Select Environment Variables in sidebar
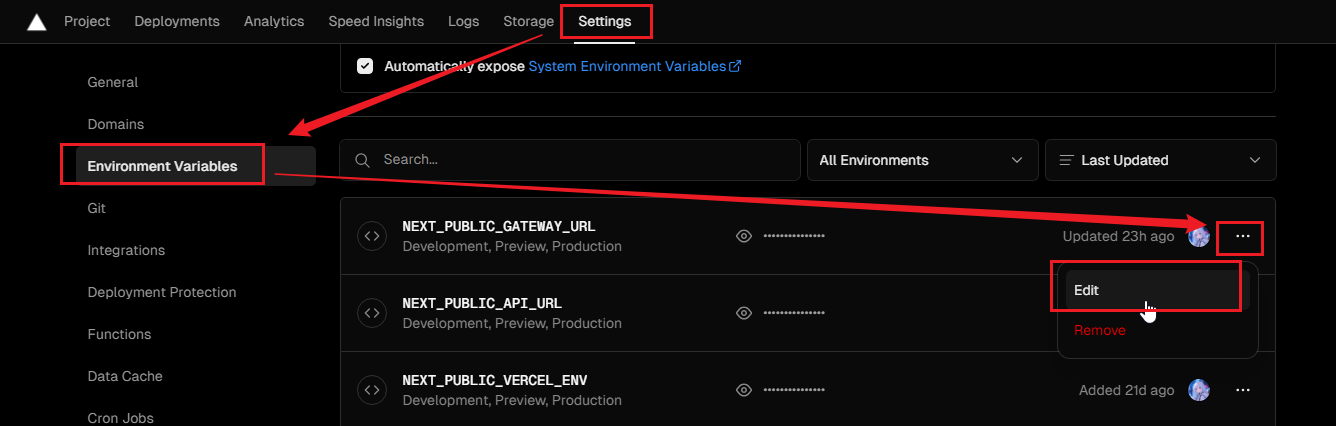The height and width of the screenshot is (426, 1336). pos(195,166)
